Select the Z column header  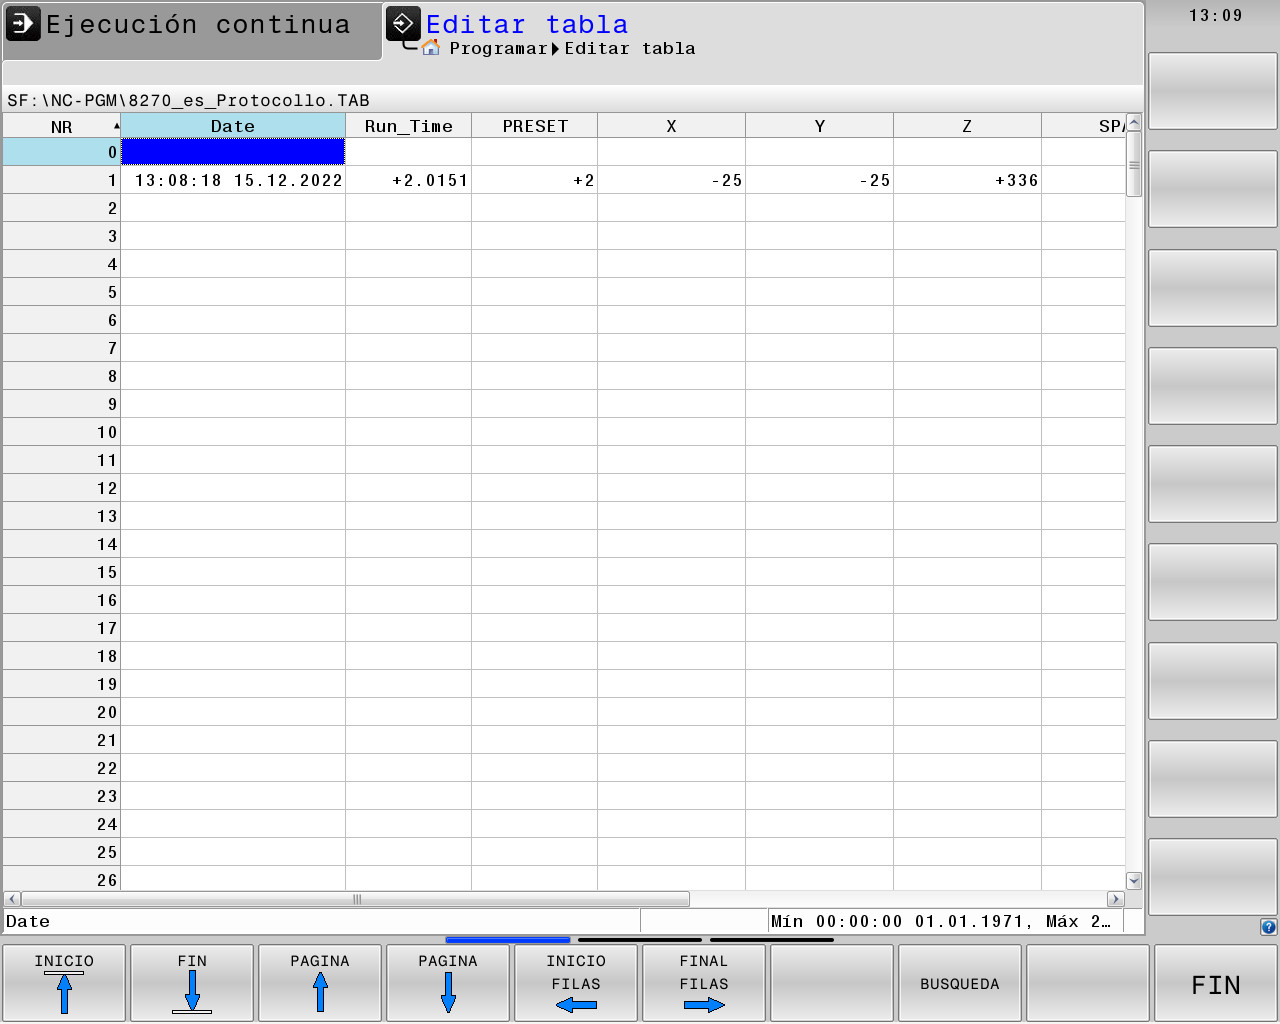(x=967, y=126)
